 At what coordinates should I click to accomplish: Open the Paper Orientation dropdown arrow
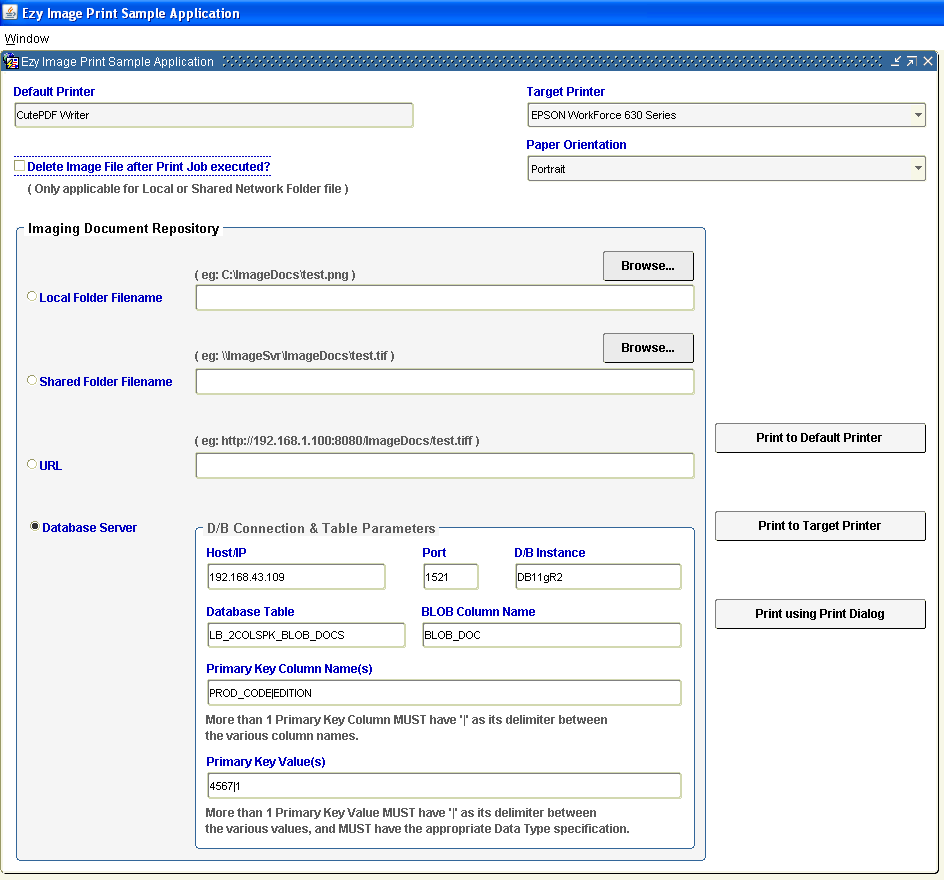[918, 169]
